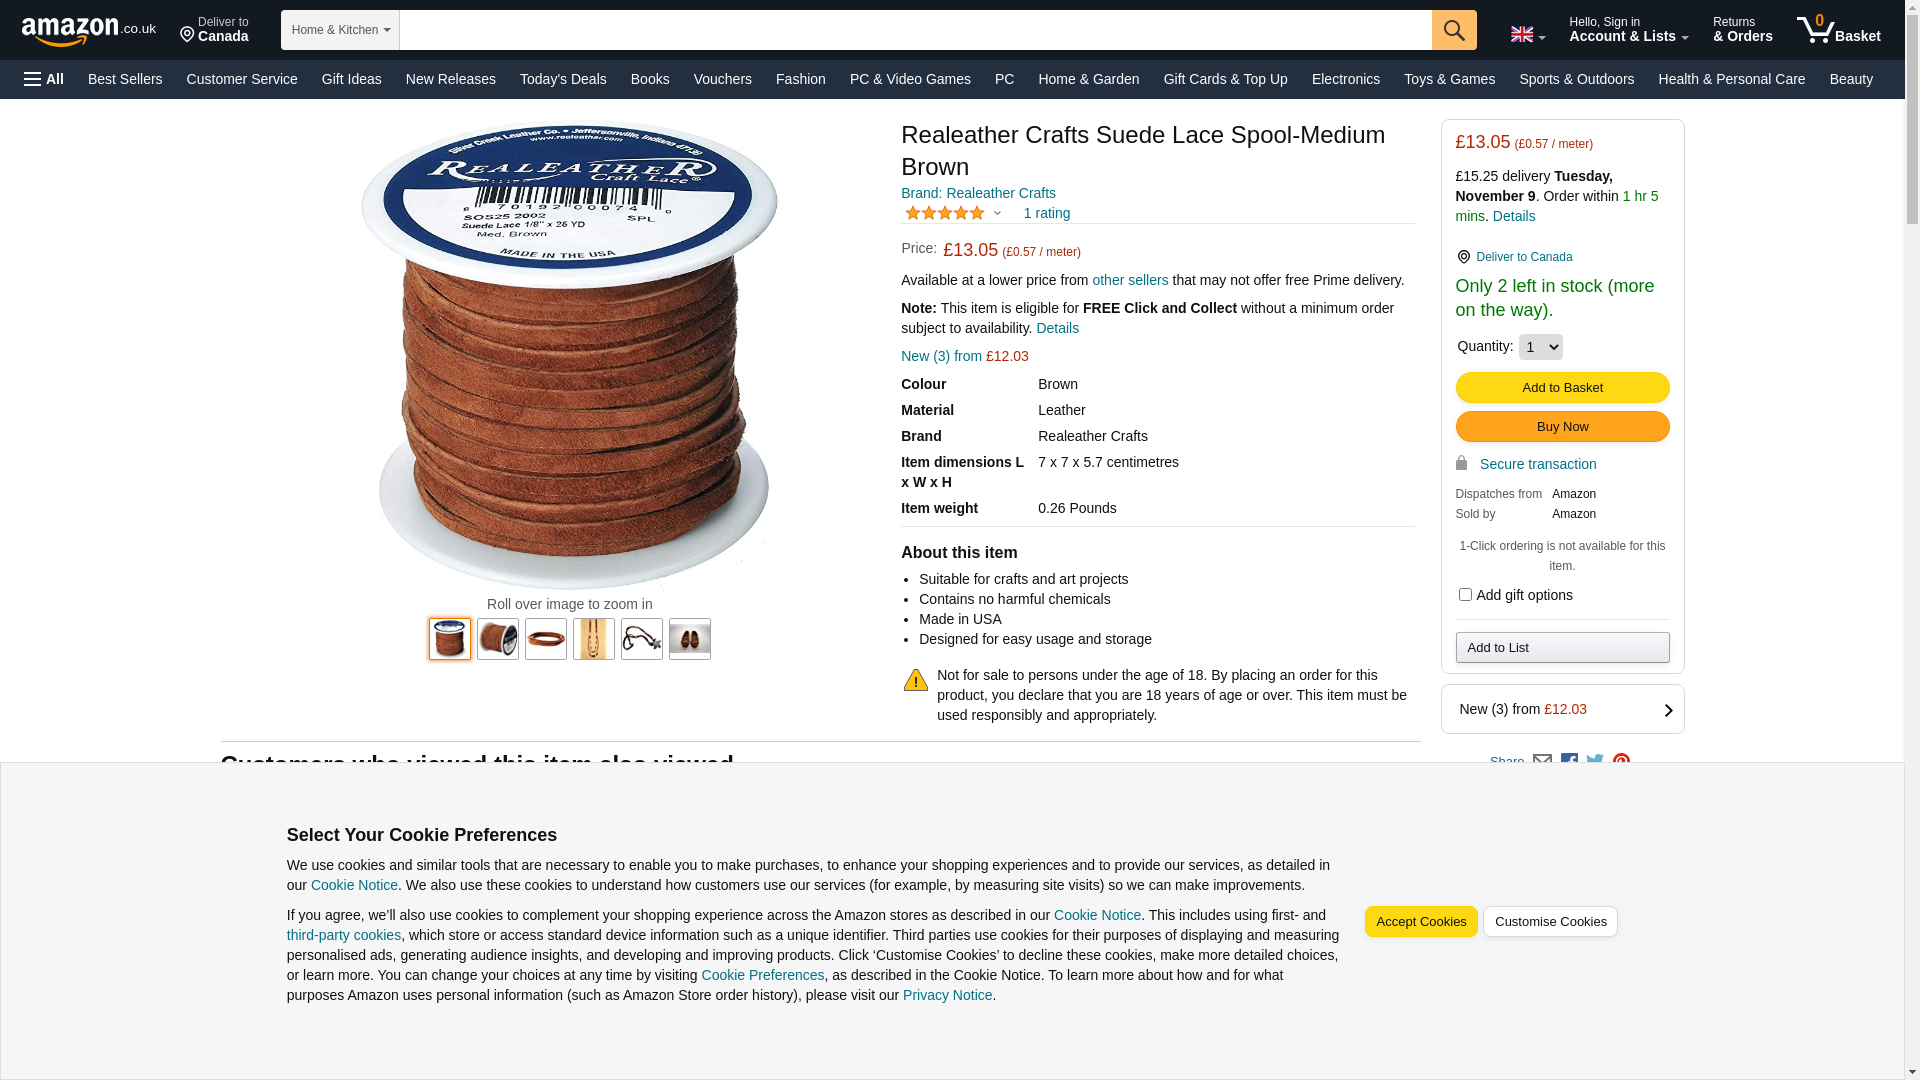This screenshot has width=1920, height=1080.
Task: Click the orange search magnifier button
Action: click(1454, 30)
